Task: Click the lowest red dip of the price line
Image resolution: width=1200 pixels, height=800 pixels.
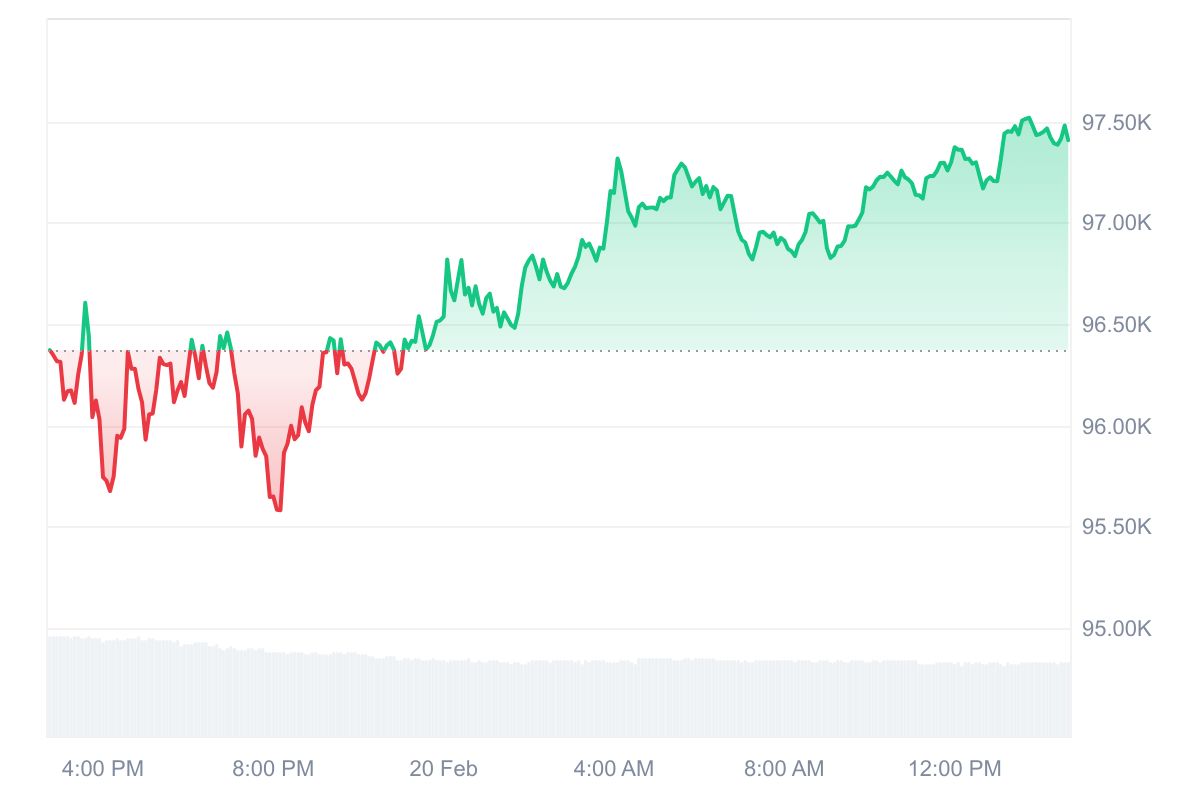Action: pos(279,510)
